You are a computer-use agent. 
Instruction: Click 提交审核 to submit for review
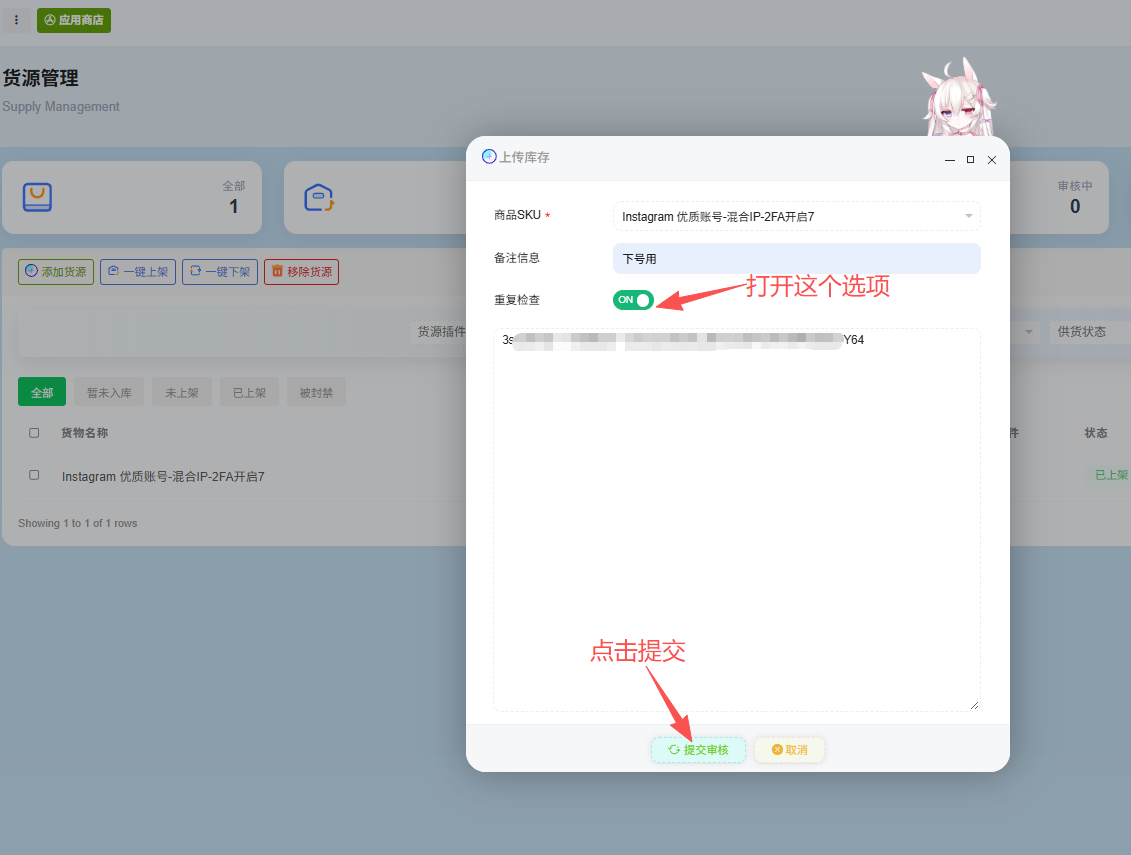pyautogui.click(x=698, y=750)
